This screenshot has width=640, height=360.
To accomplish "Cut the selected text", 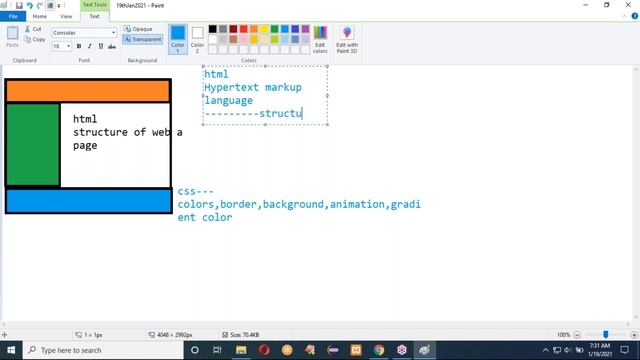I will (x=34, y=29).
